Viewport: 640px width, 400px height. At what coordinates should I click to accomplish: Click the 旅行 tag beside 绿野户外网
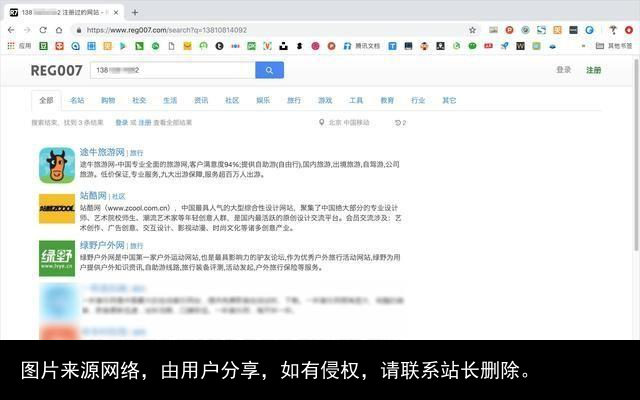click(x=137, y=246)
